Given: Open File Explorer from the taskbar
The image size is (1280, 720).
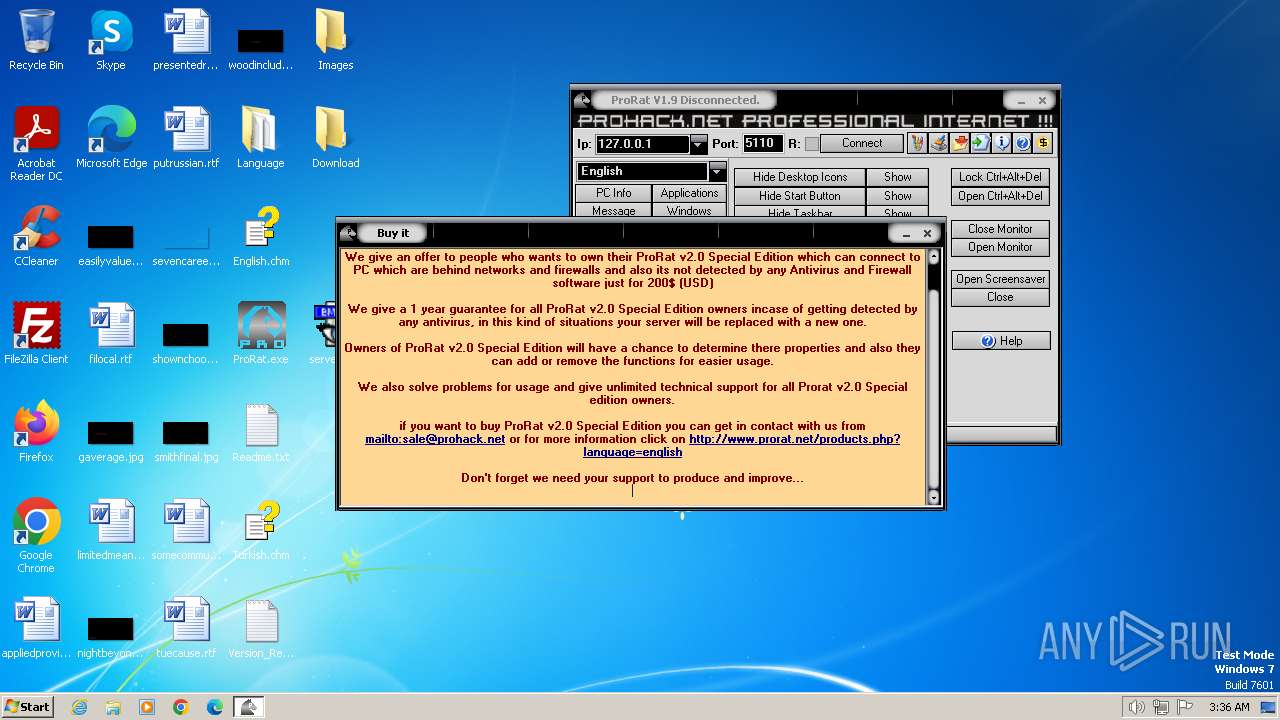Looking at the screenshot, I should [113, 707].
